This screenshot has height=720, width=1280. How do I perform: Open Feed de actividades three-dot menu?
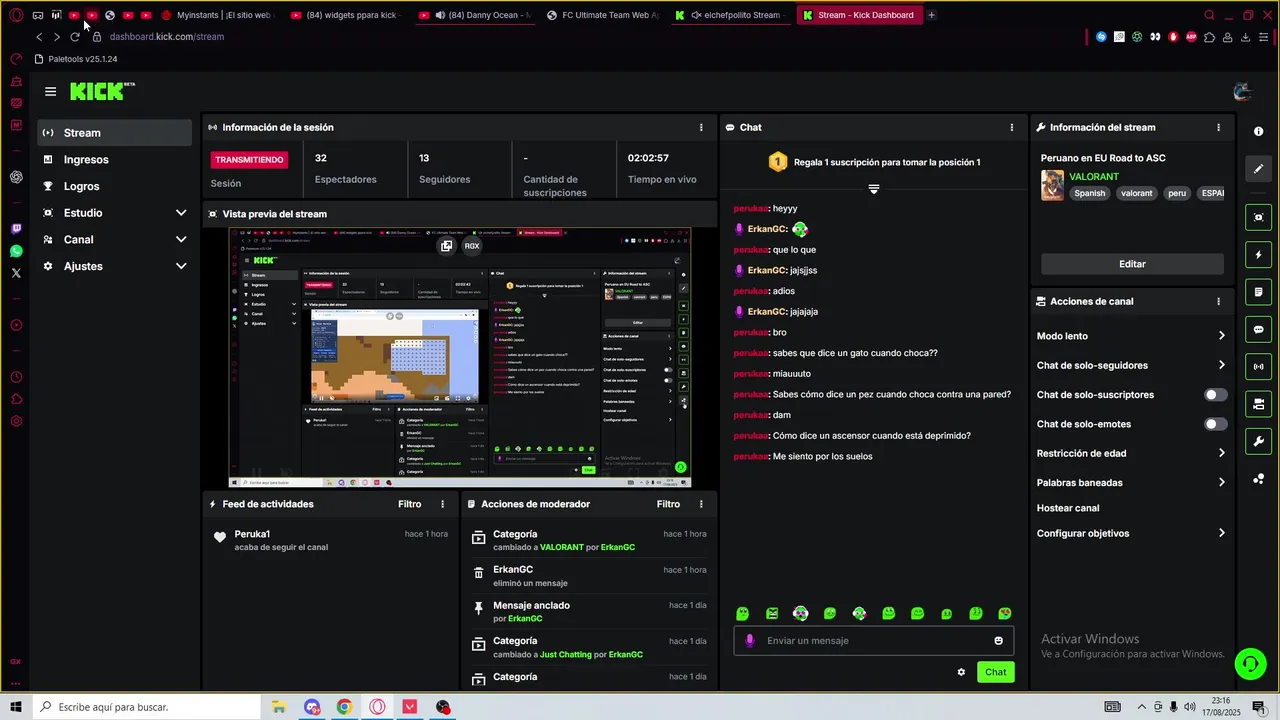click(x=443, y=504)
